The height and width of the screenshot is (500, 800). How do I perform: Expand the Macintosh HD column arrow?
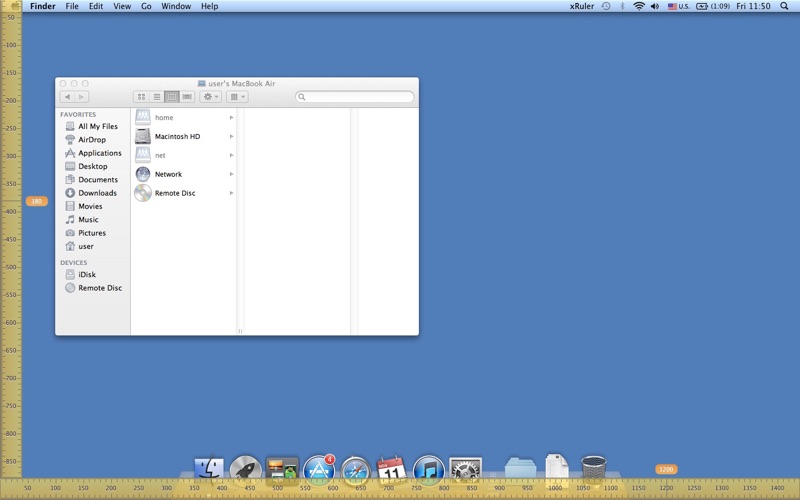pyautogui.click(x=232, y=136)
